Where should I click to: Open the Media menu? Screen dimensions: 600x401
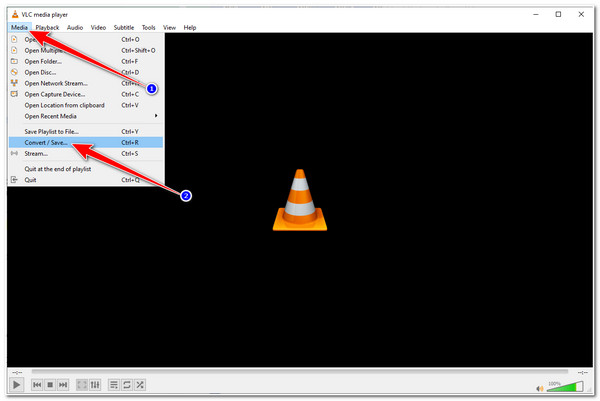pyautogui.click(x=19, y=28)
